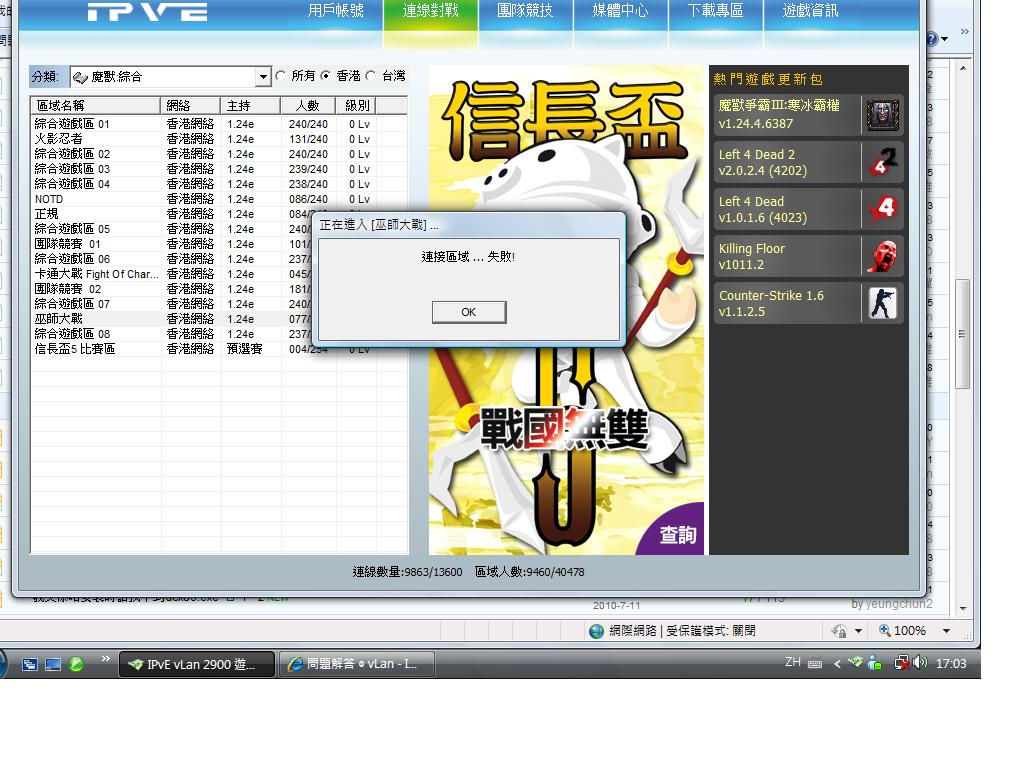1024x768 pixels.
Task: Click the browser scrollbar down arrow
Action: click(x=963, y=608)
